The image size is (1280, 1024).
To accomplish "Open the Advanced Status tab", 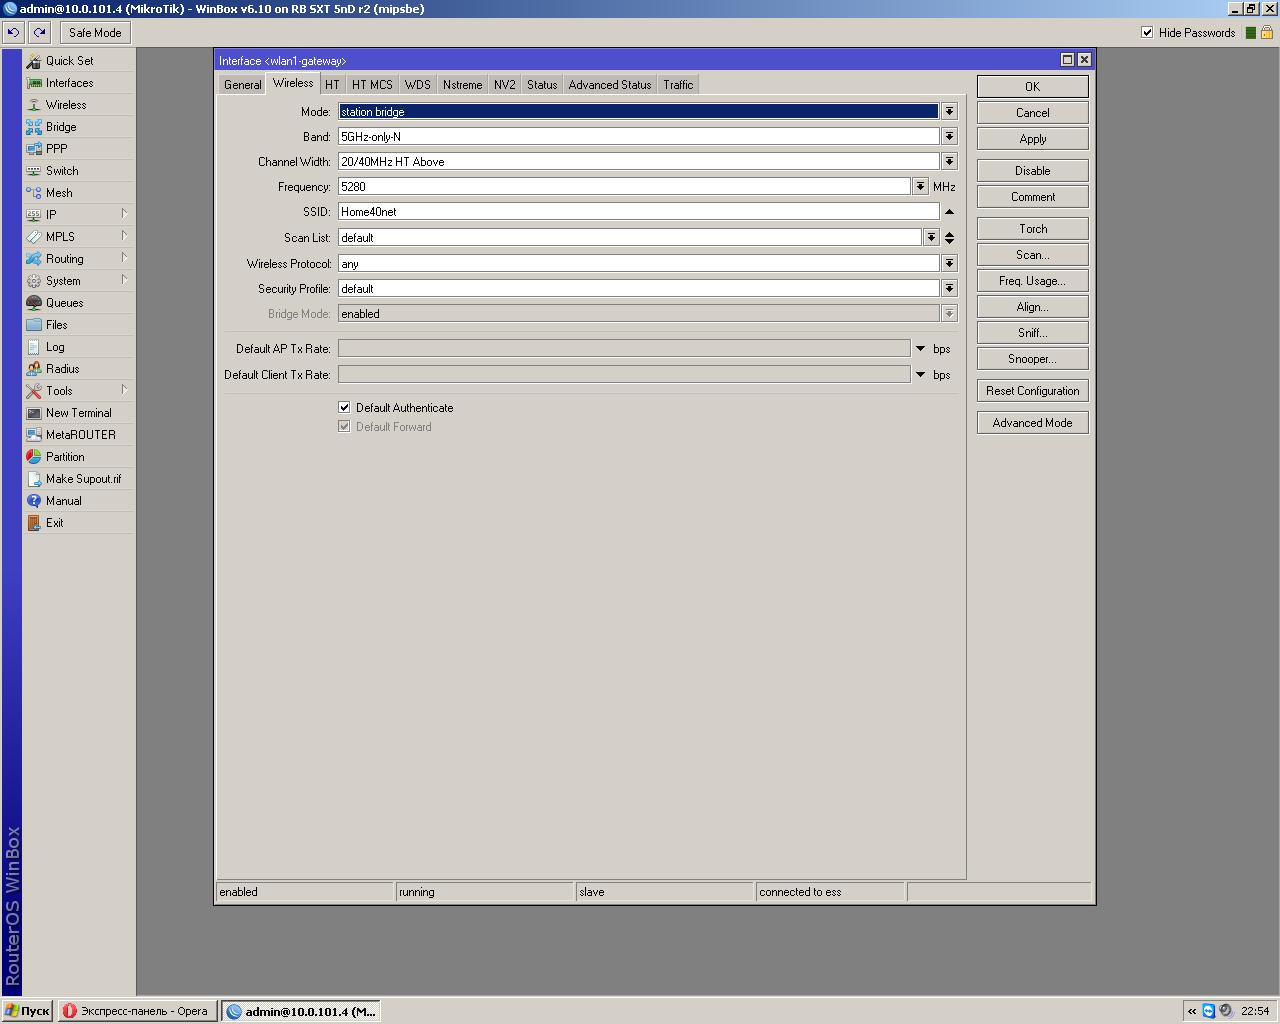I will click(x=610, y=85).
